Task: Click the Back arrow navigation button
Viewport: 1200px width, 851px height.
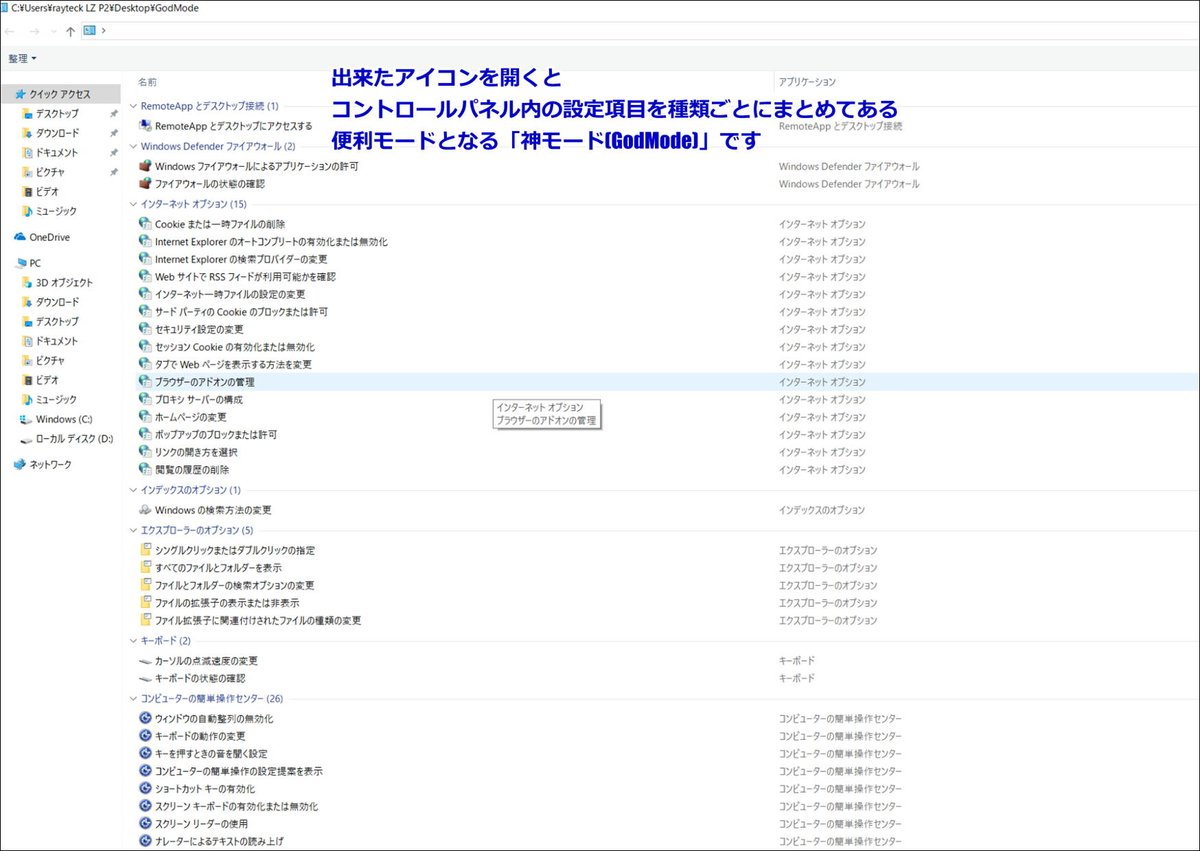Action: [10, 31]
